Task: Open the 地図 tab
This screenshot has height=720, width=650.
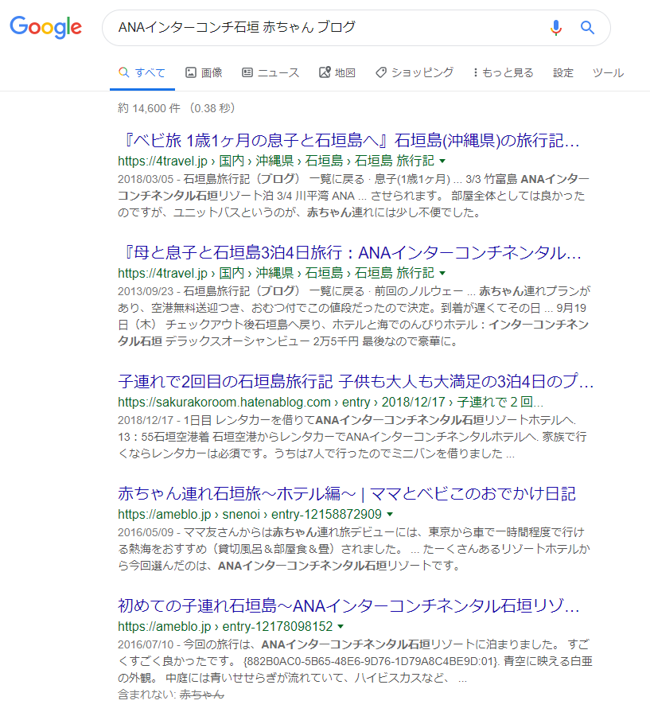Action: [337, 73]
